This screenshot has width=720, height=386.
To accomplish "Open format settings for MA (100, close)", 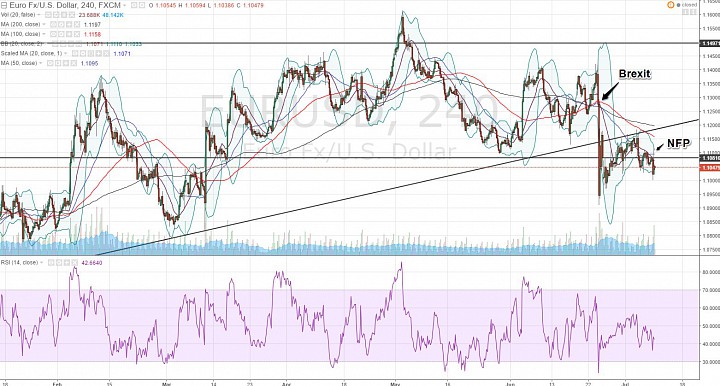I will [61, 34].
